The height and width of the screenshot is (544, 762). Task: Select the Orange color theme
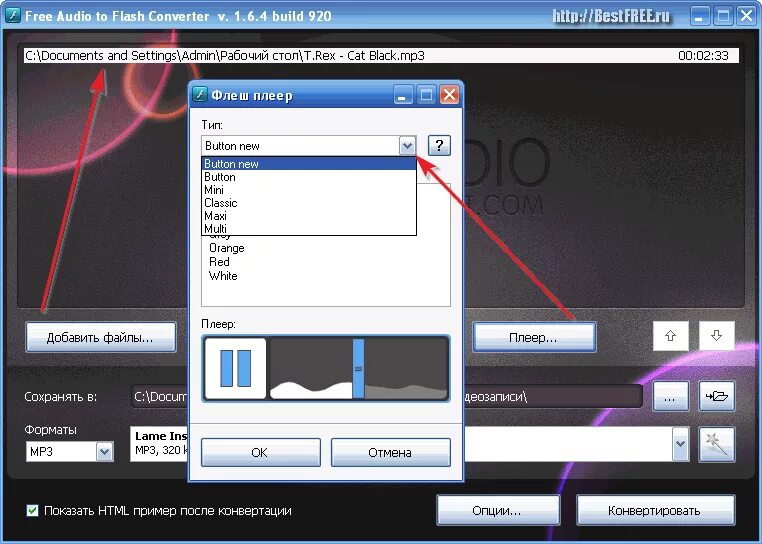pos(226,248)
